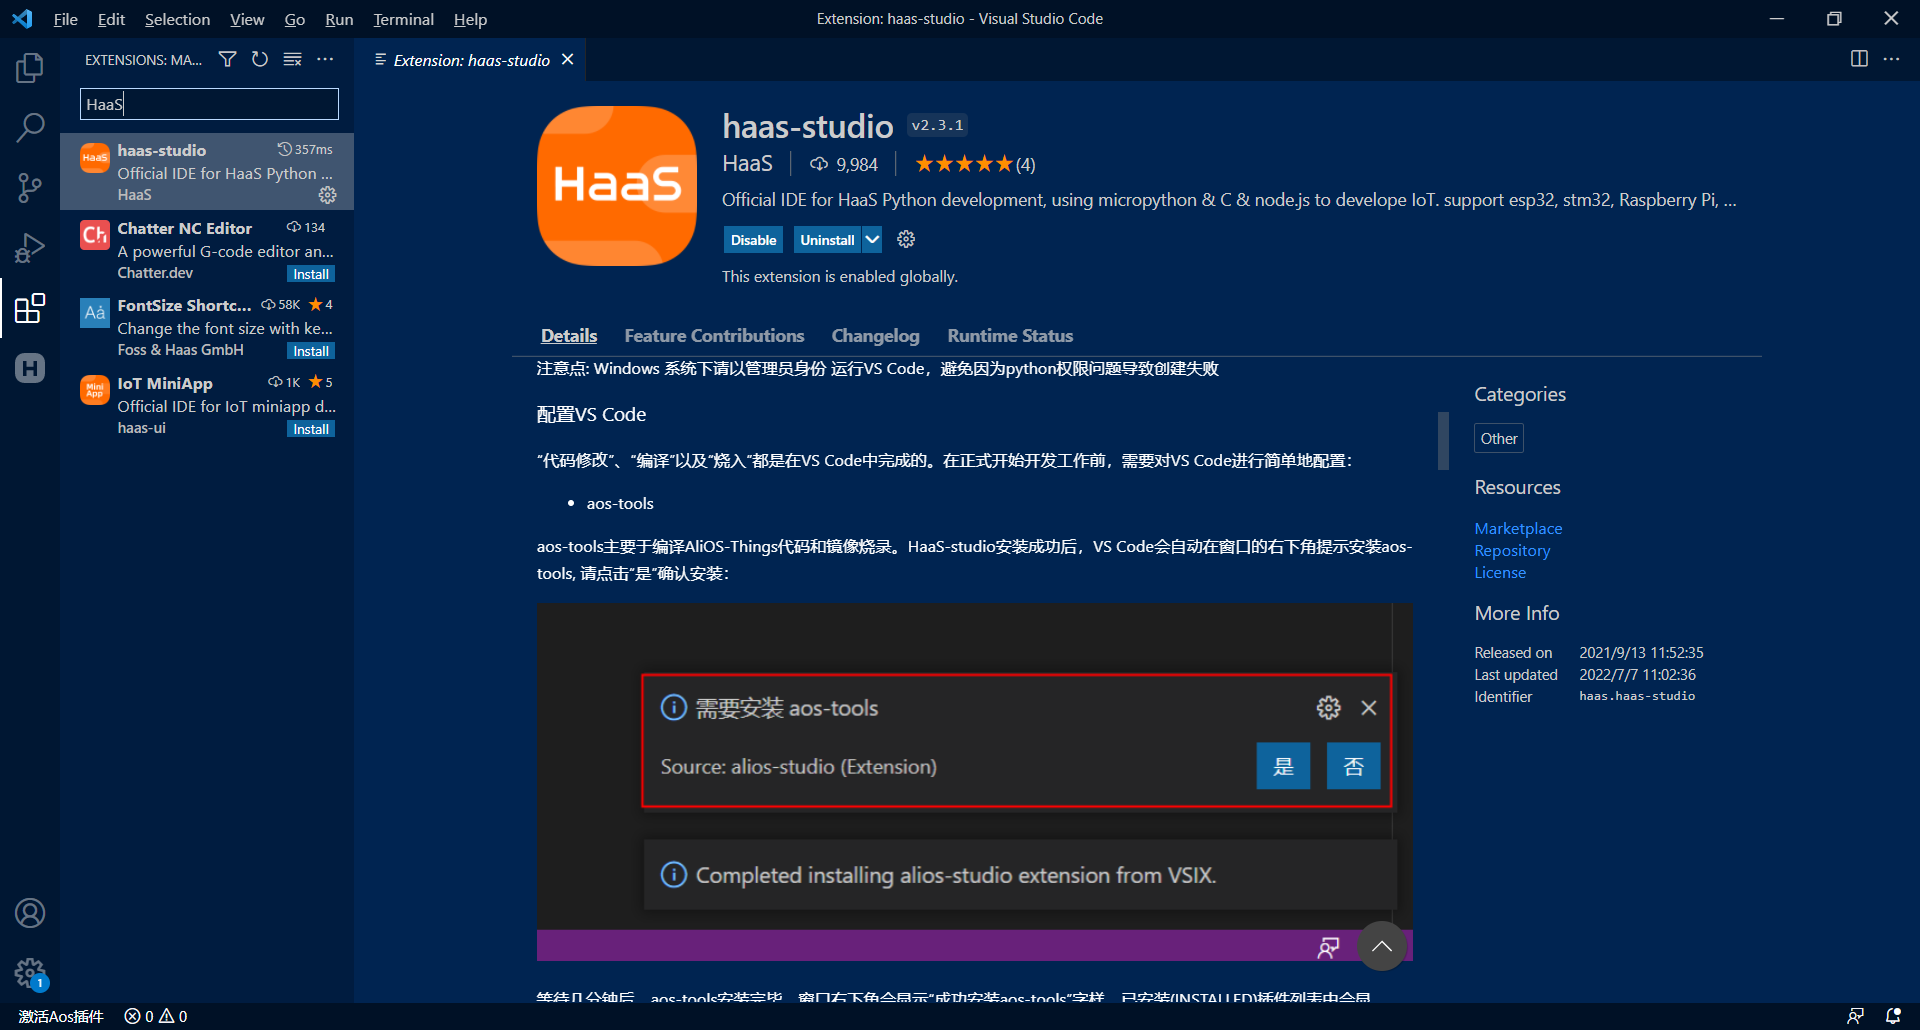
Task: Open notifications bell in status bar
Action: click(x=1893, y=1016)
